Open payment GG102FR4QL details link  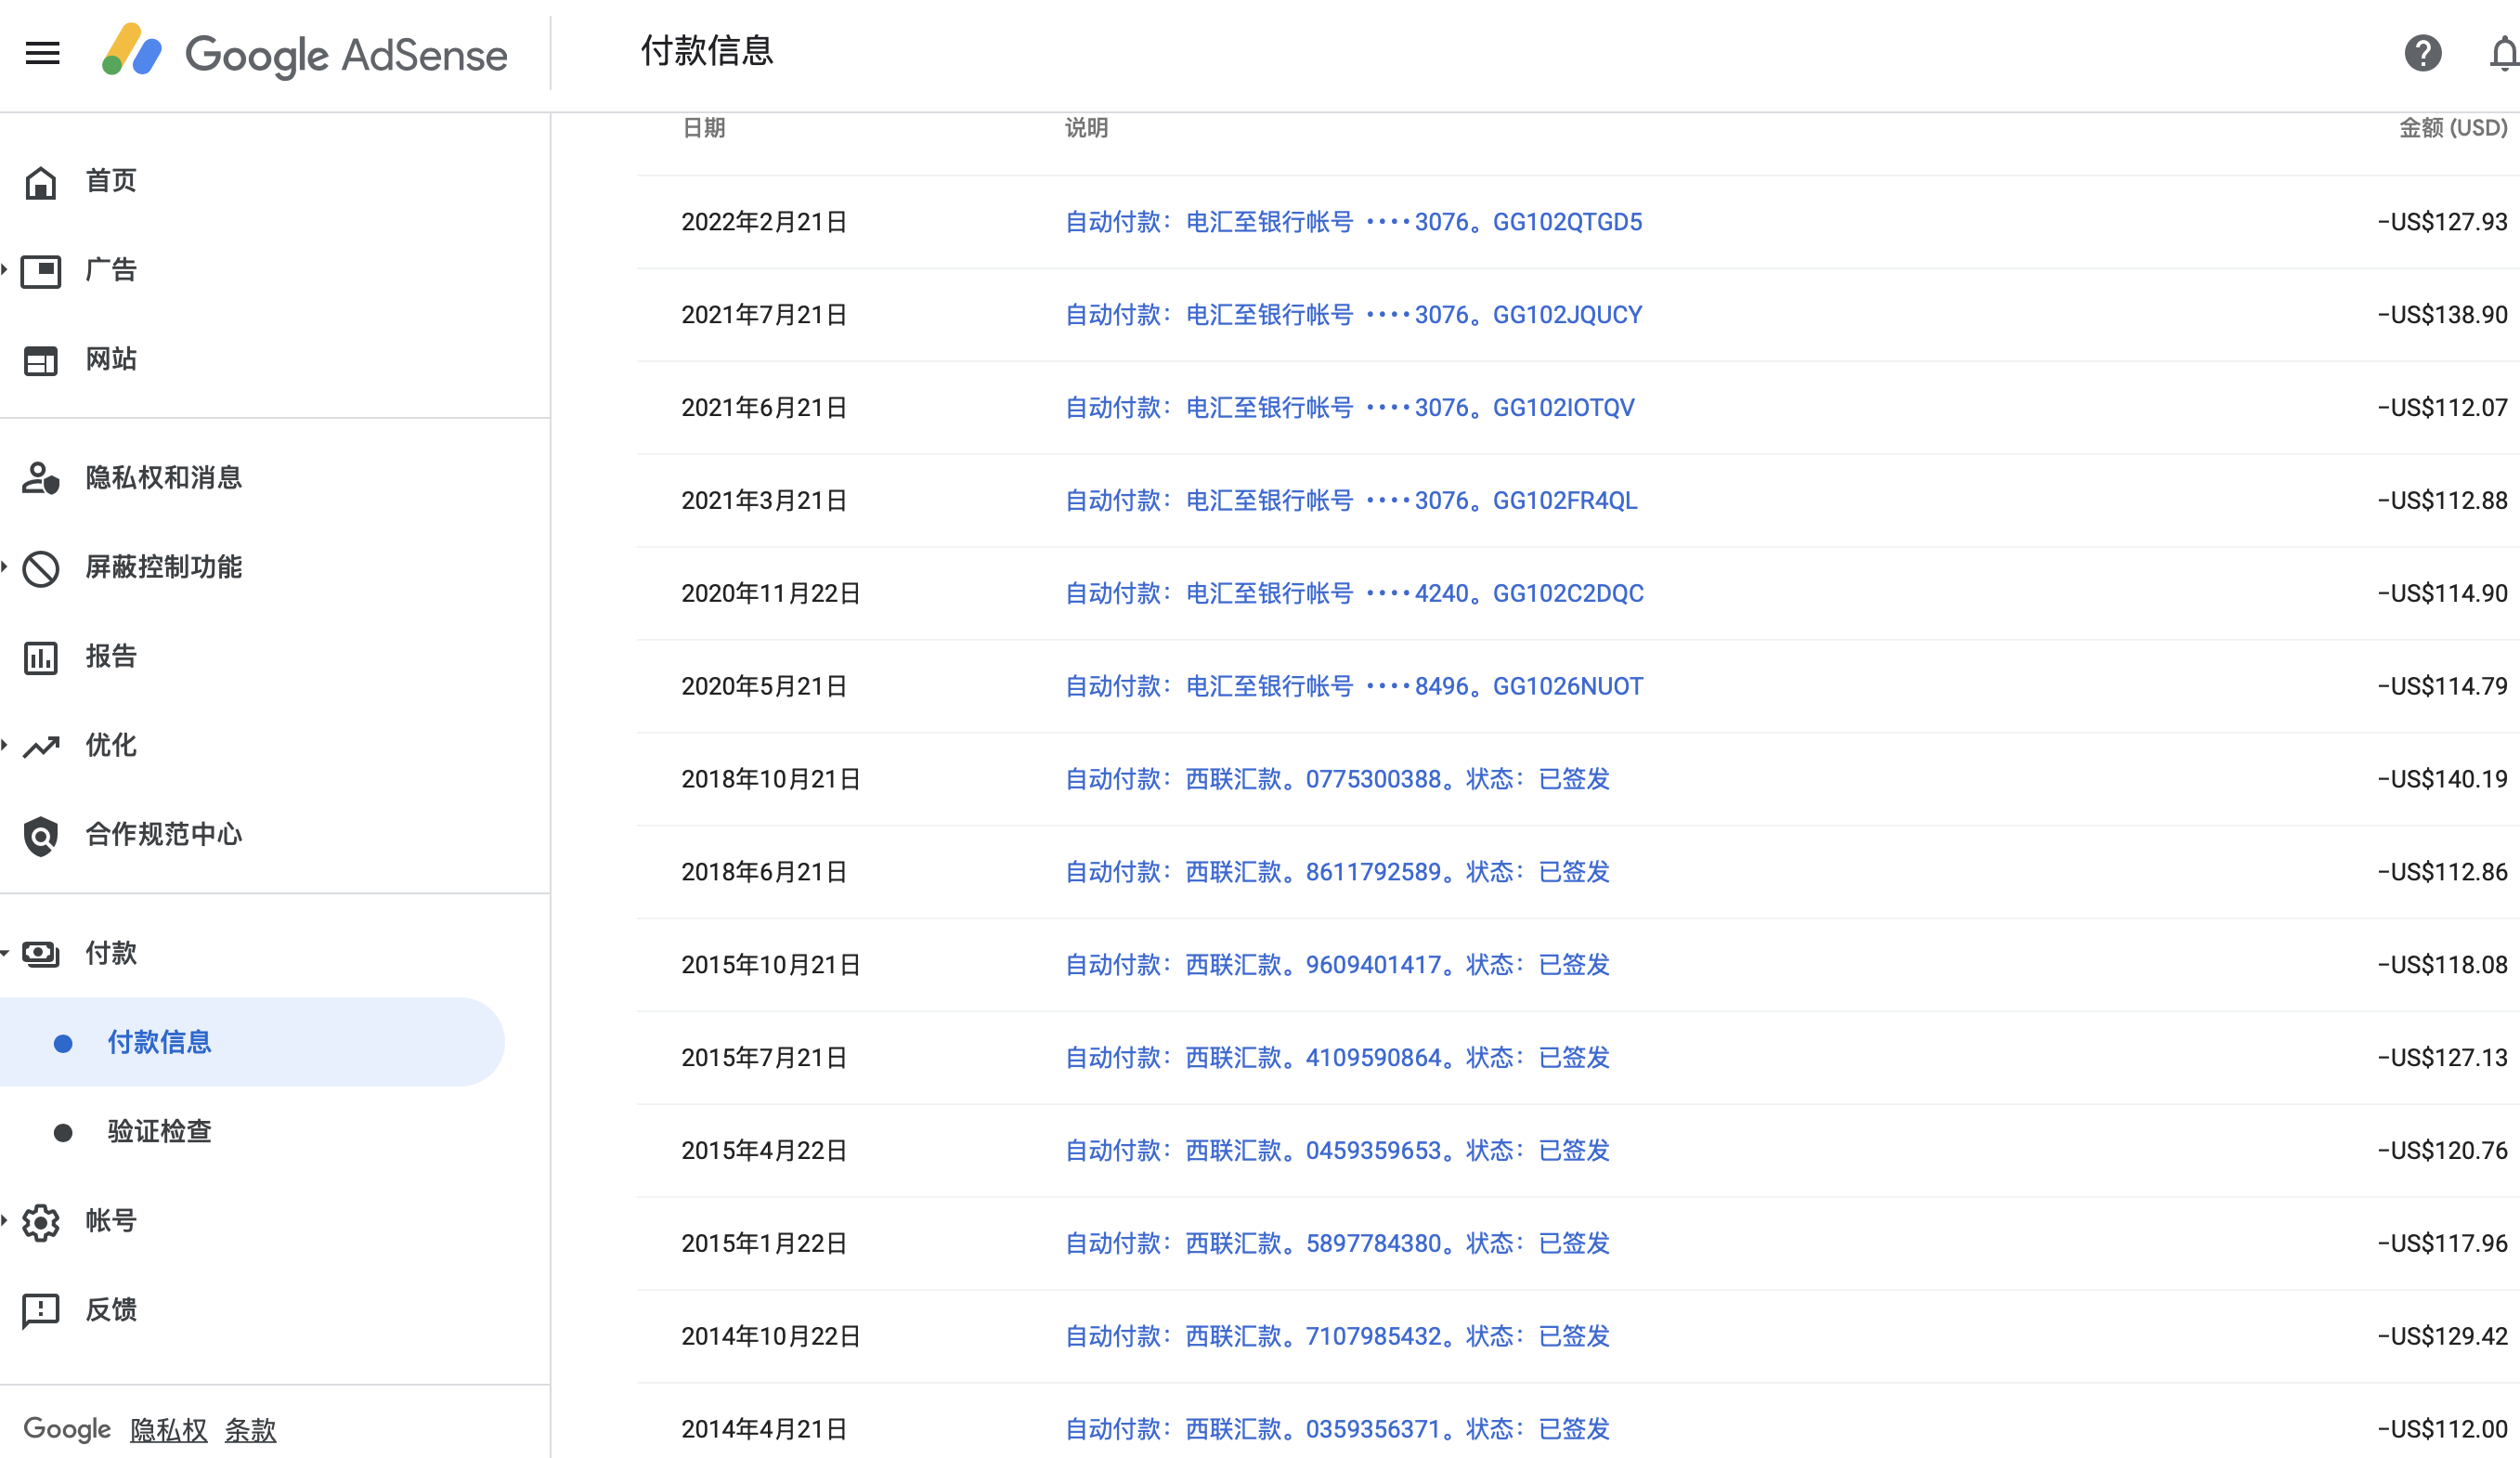1351,501
